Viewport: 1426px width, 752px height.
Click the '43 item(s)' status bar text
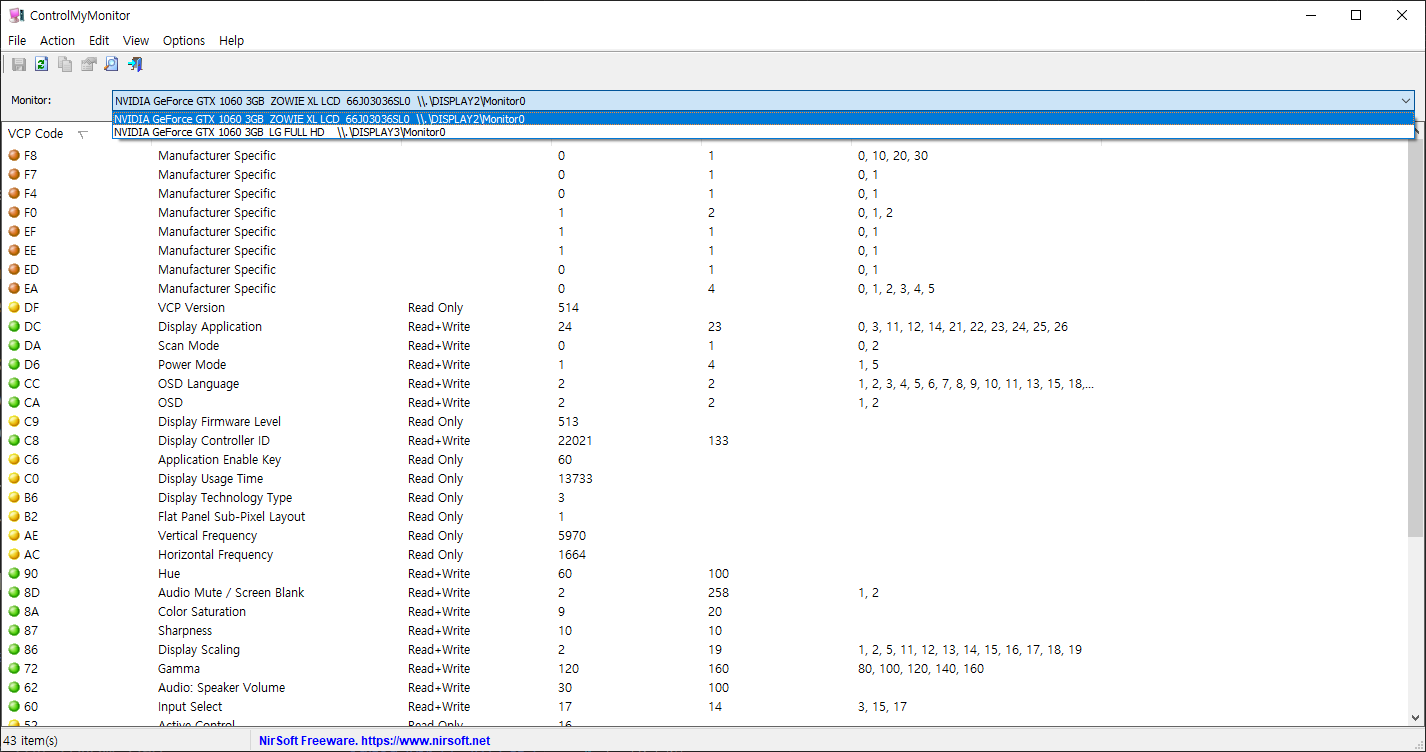[33, 741]
